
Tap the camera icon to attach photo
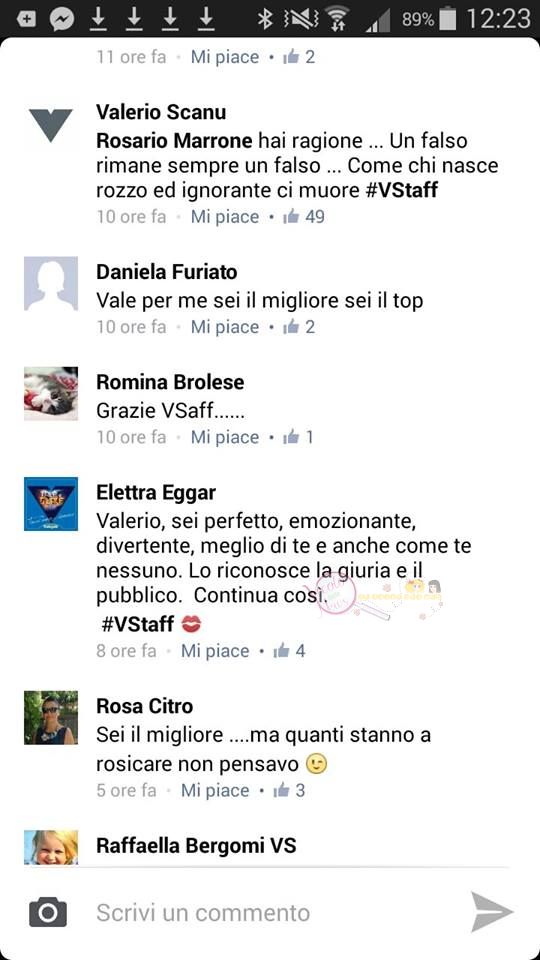[48, 913]
